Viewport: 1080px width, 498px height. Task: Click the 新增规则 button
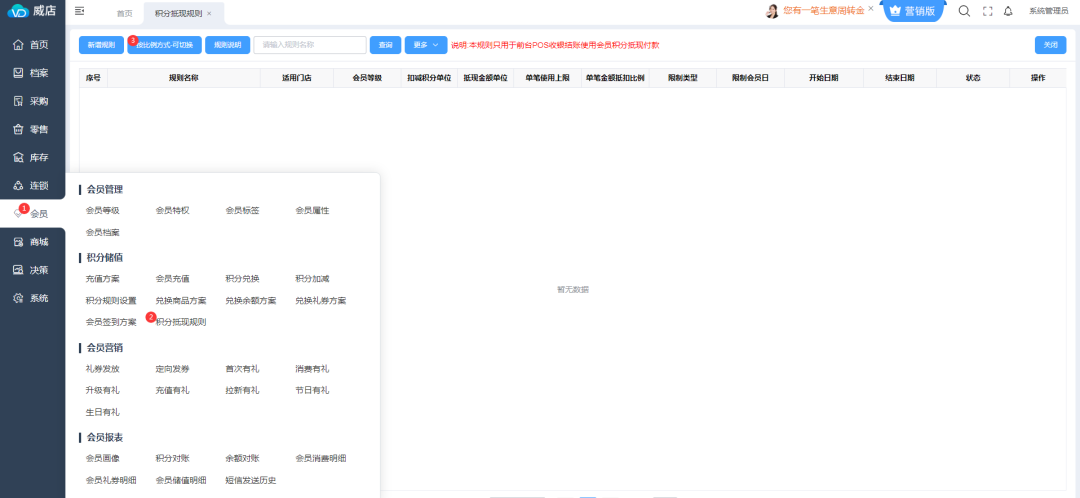[101, 45]
